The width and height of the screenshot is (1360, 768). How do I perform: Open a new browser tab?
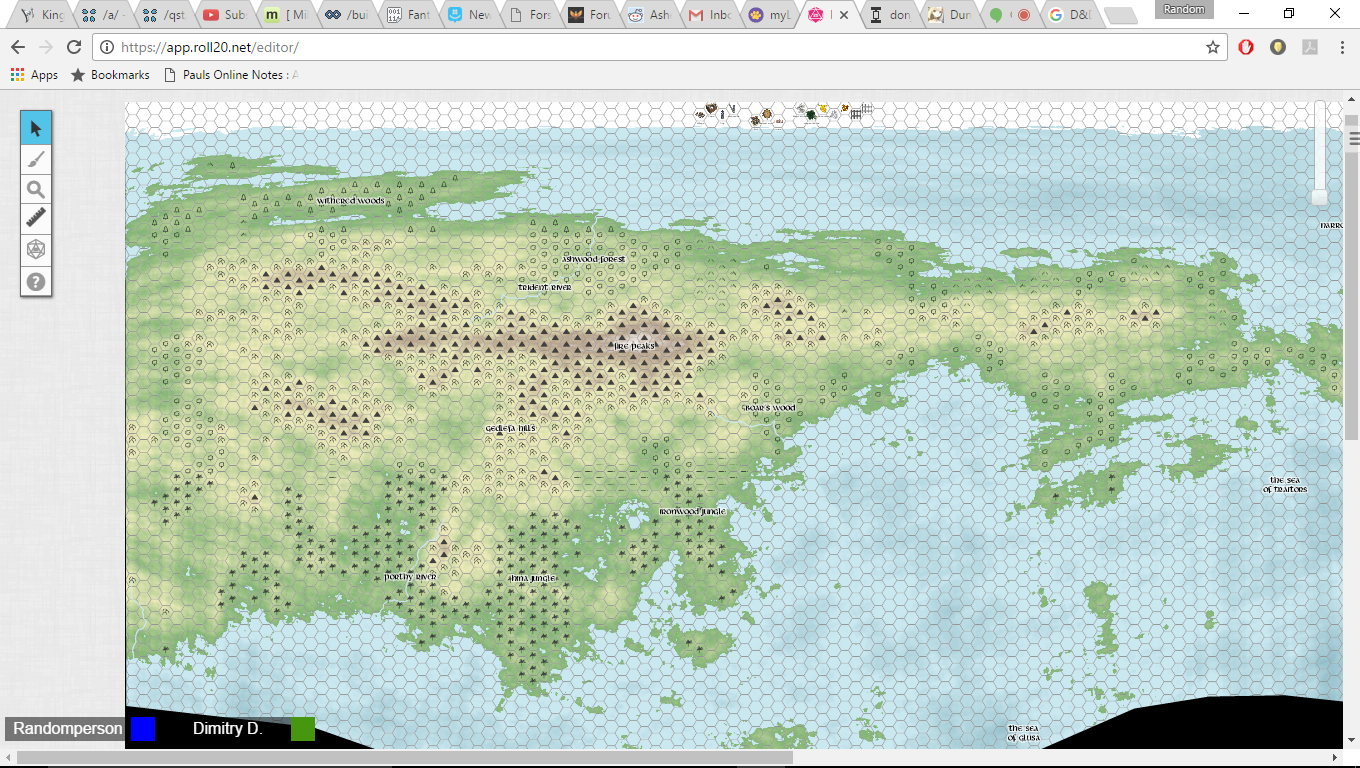click(1121, 15)
